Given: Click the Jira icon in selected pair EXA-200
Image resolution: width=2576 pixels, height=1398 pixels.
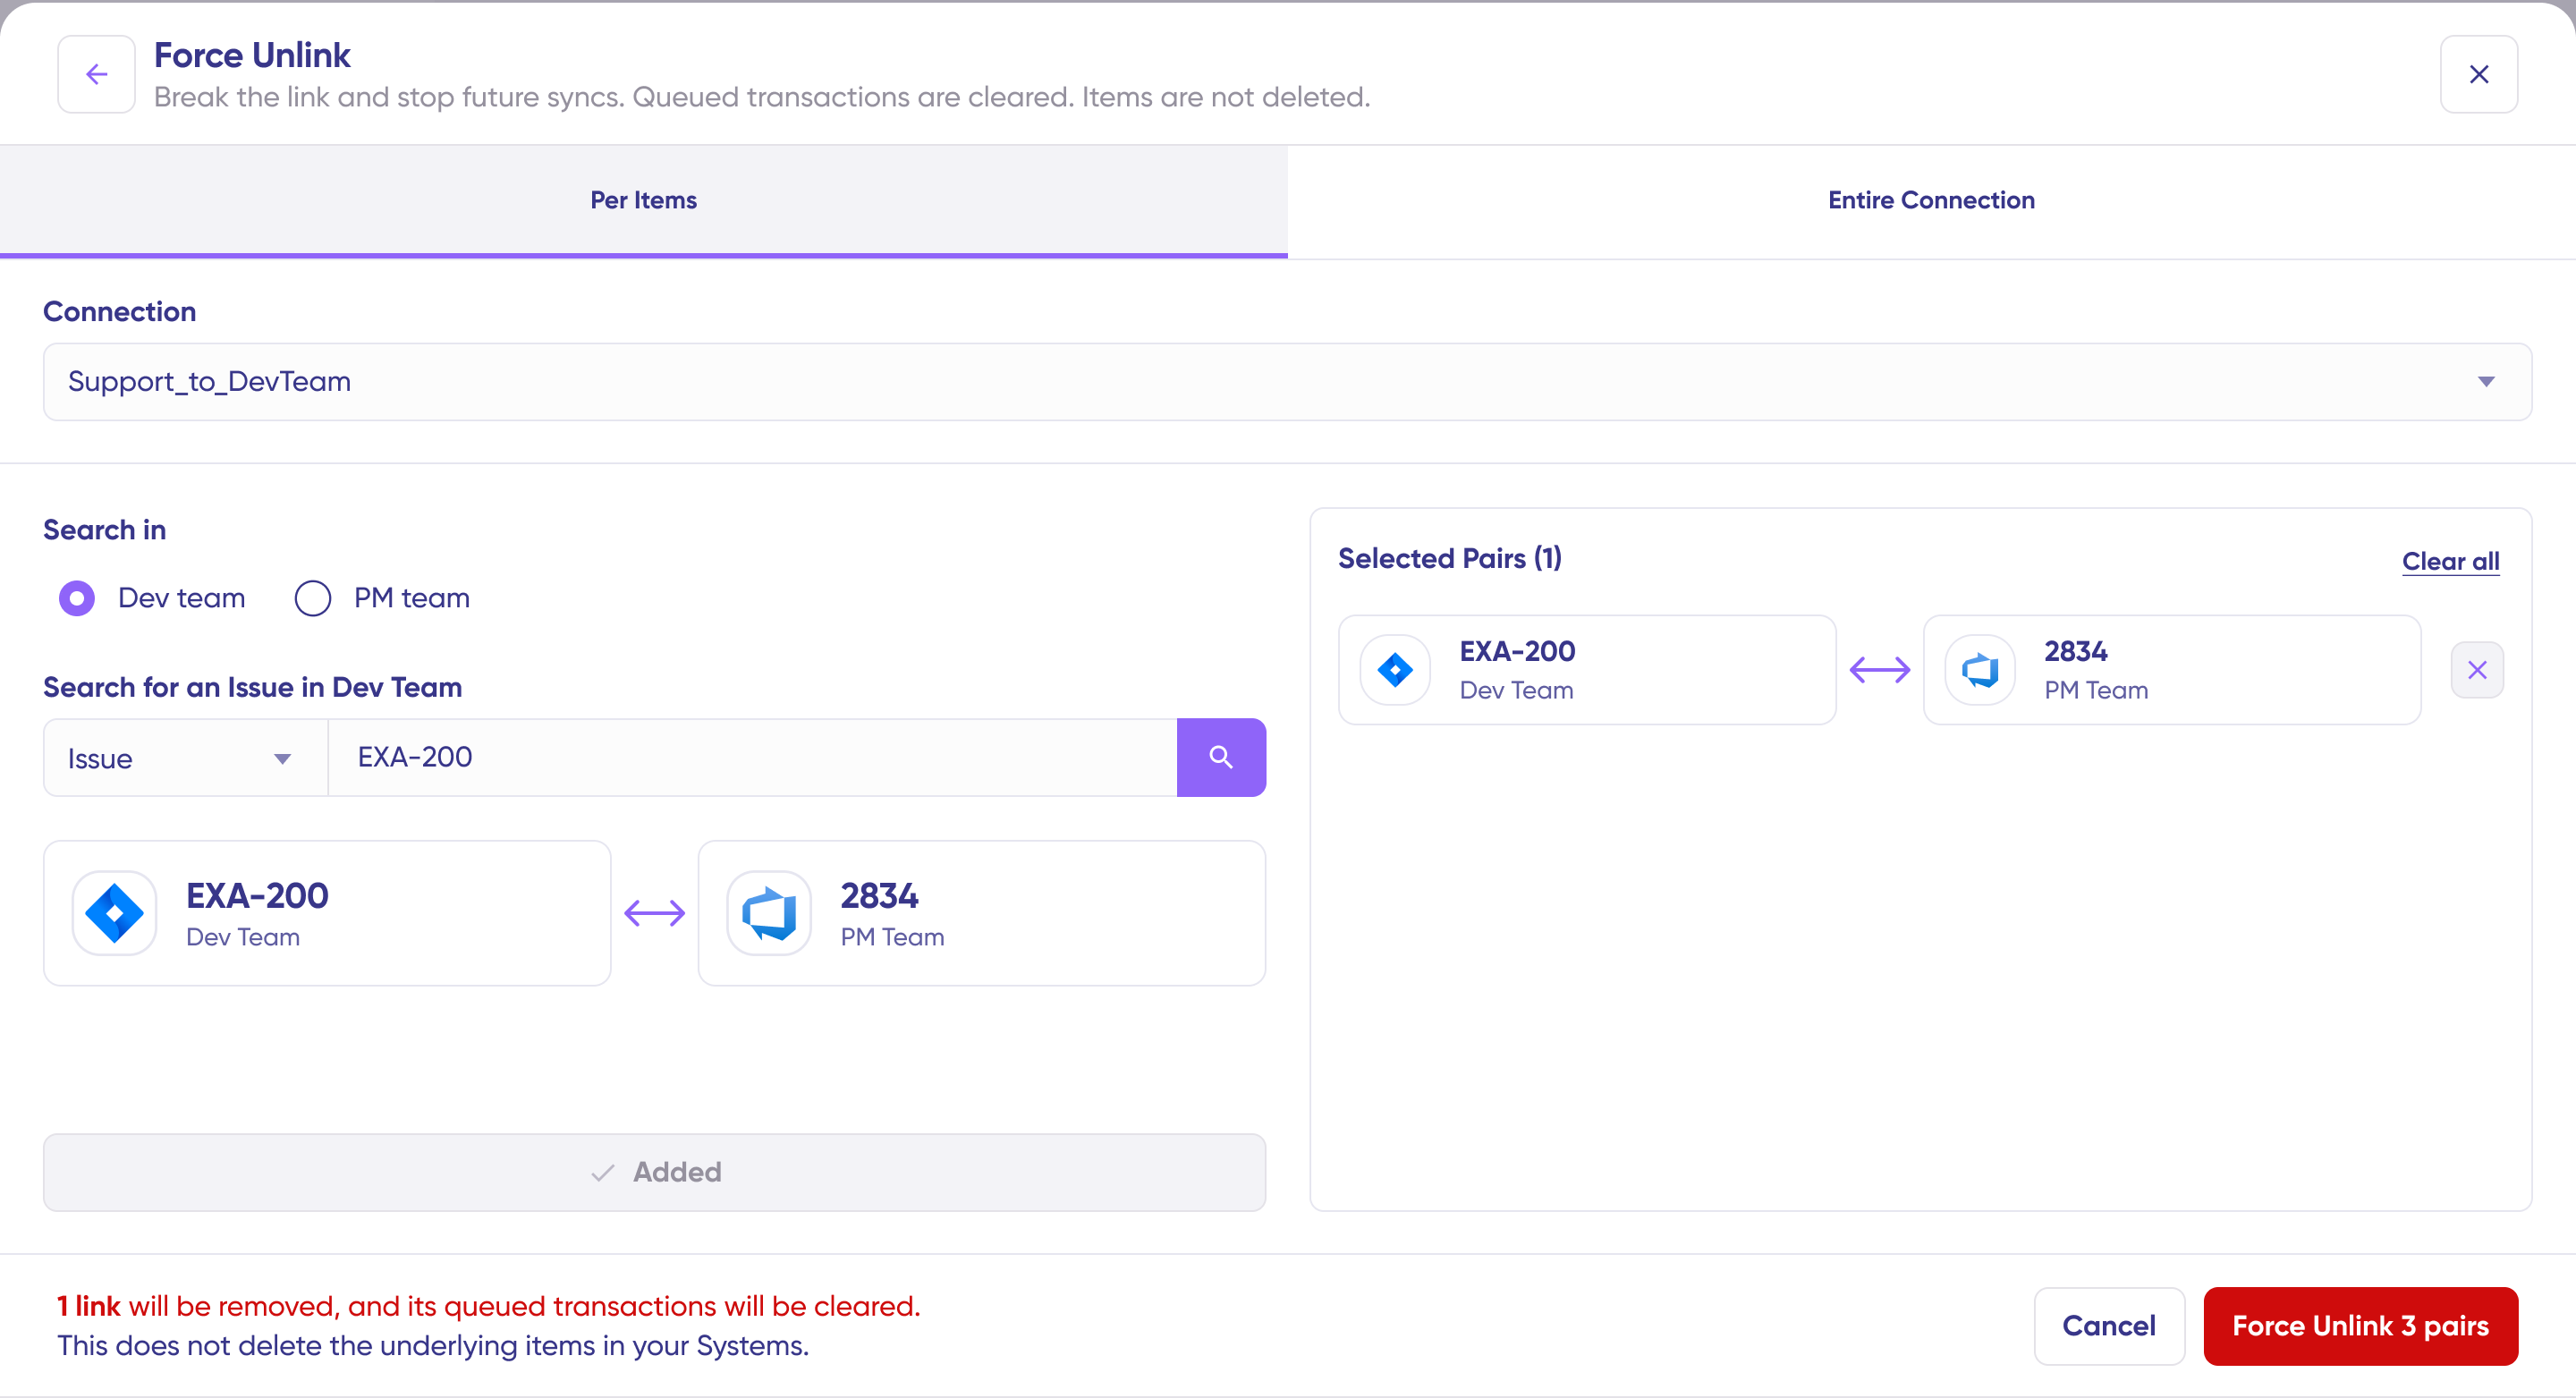Looking at the screenshot, I should click(x=1395, y=669).
